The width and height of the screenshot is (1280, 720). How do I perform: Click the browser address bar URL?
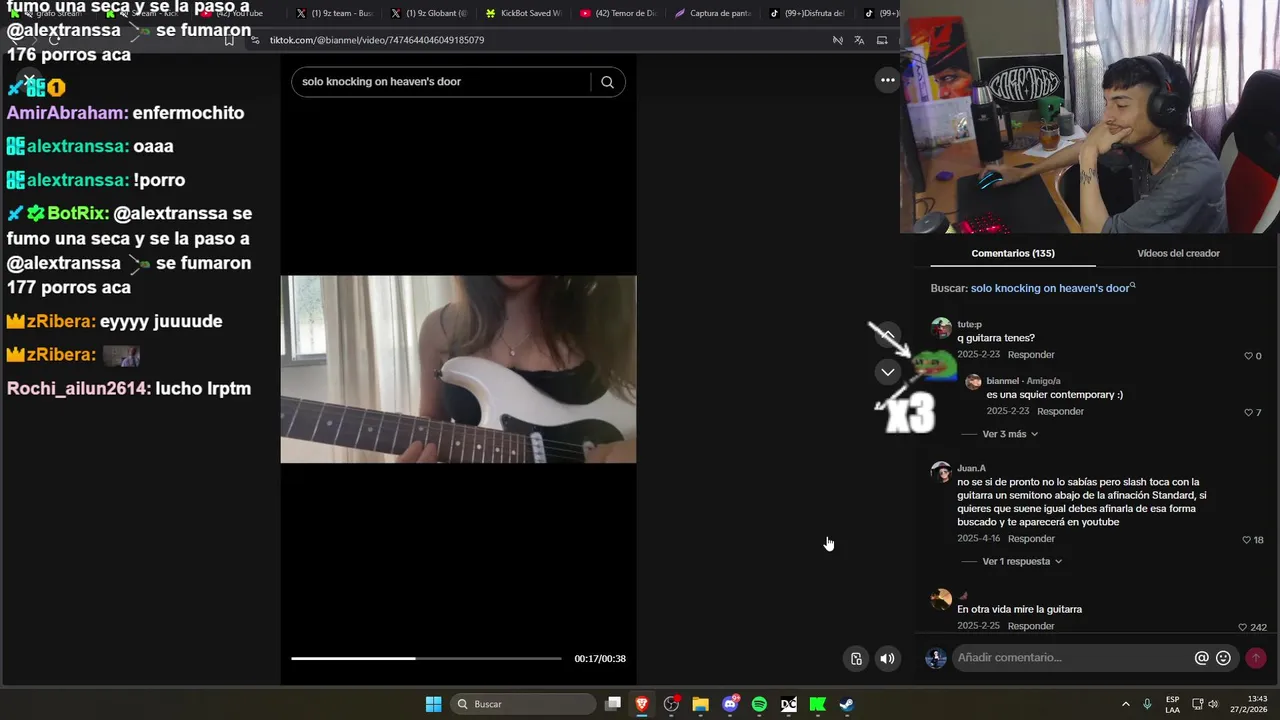(x=377, y=40)
